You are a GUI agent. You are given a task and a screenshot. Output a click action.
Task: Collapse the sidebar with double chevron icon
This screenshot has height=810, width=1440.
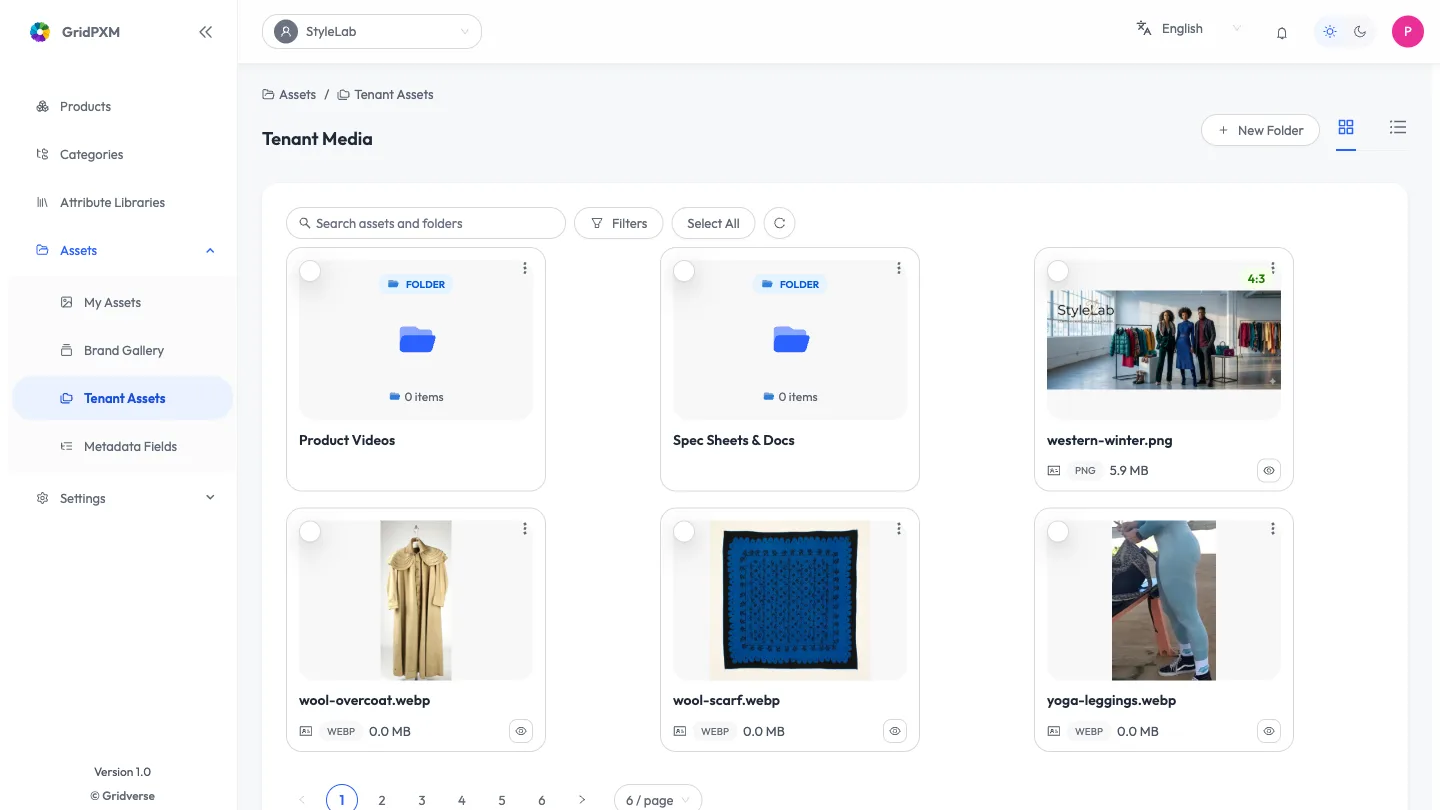tap(205, 32)
